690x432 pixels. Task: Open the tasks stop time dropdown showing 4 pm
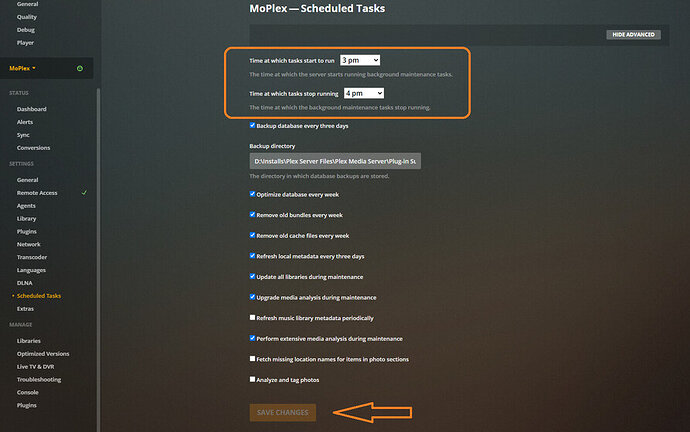point(364,93)
